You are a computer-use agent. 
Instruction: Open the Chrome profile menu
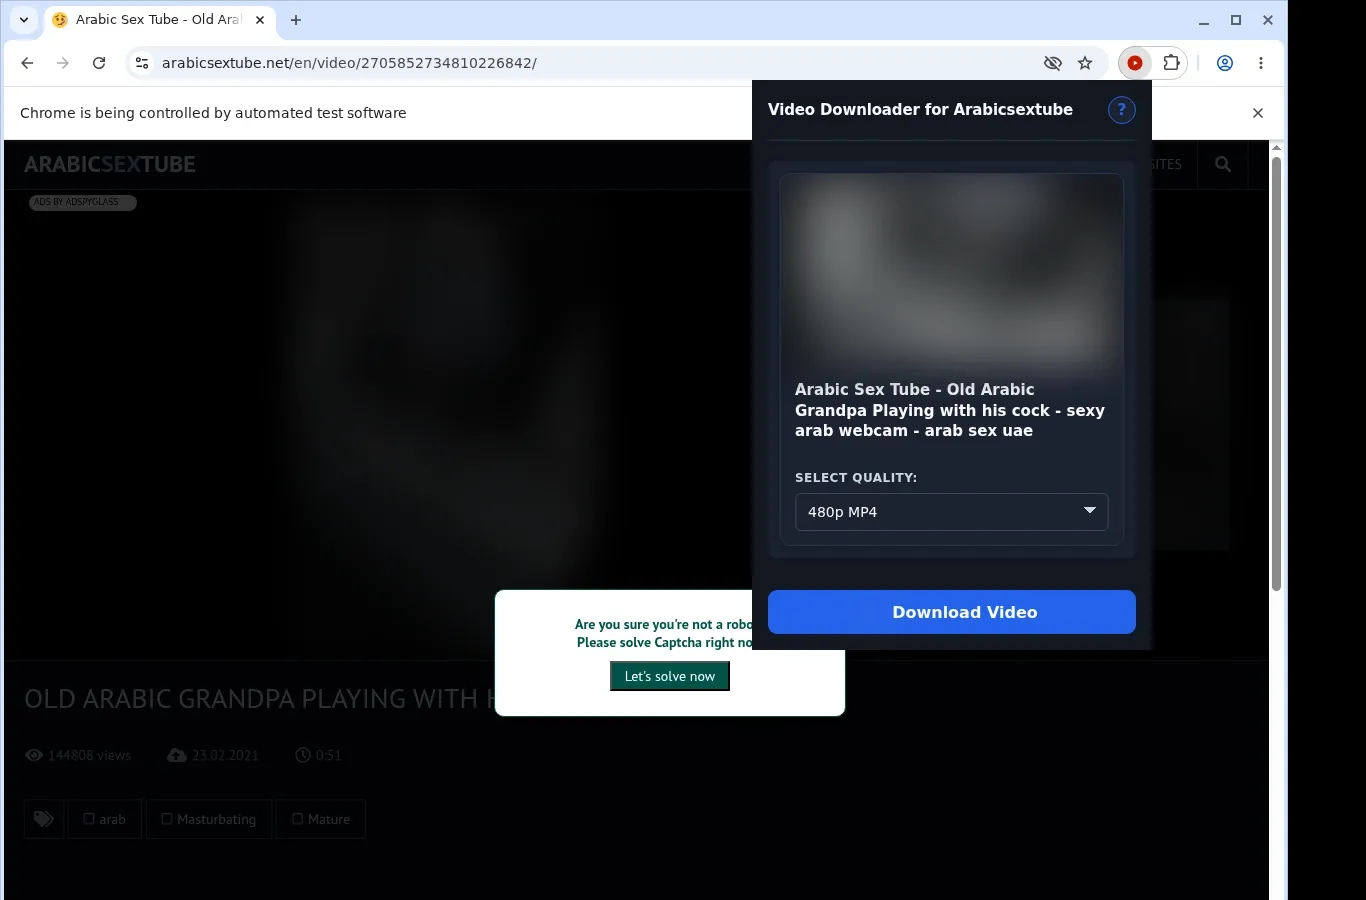(x=1225, y=63)
